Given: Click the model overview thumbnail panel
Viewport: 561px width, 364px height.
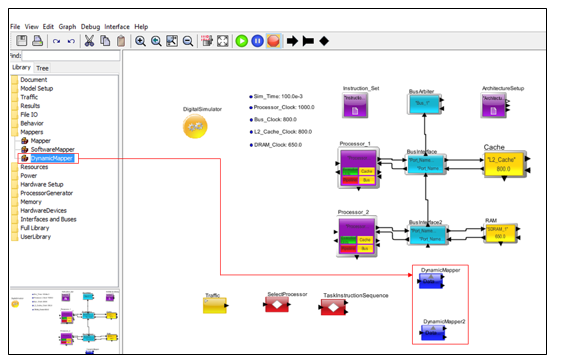Looking at the screenshot, I should click(65, 321).
